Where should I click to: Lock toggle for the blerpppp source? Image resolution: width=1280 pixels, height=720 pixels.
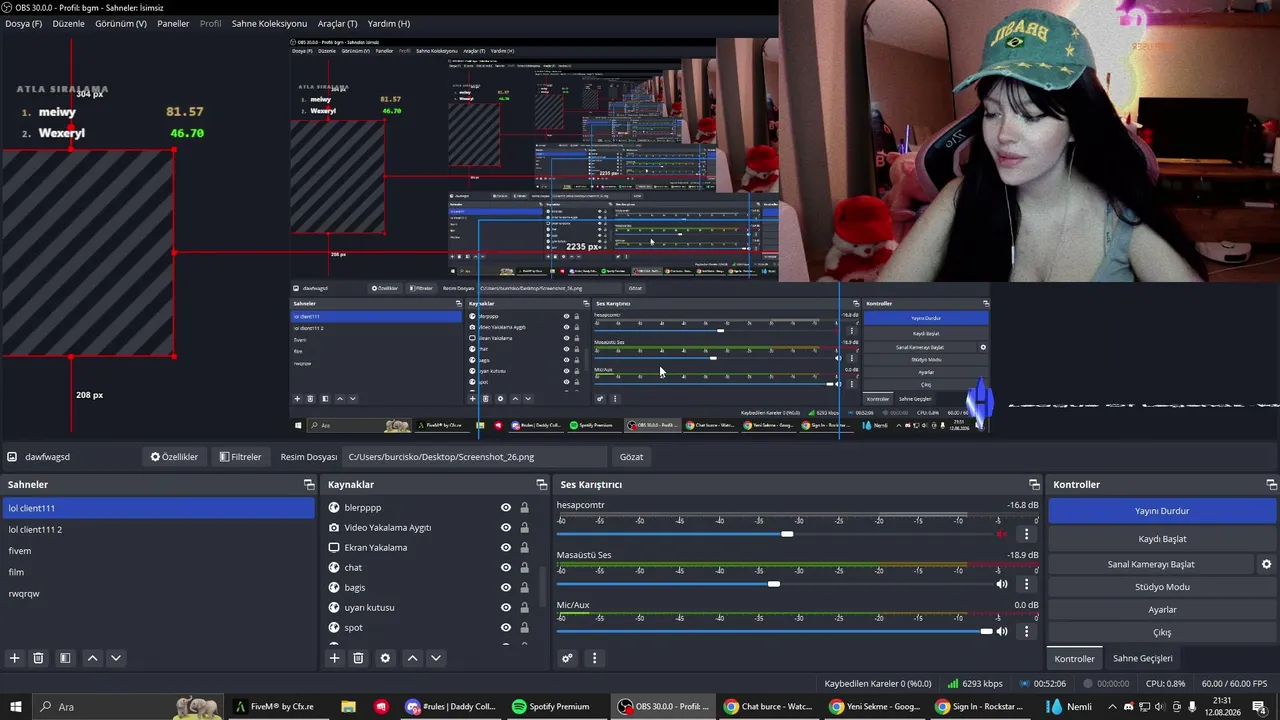524,508
